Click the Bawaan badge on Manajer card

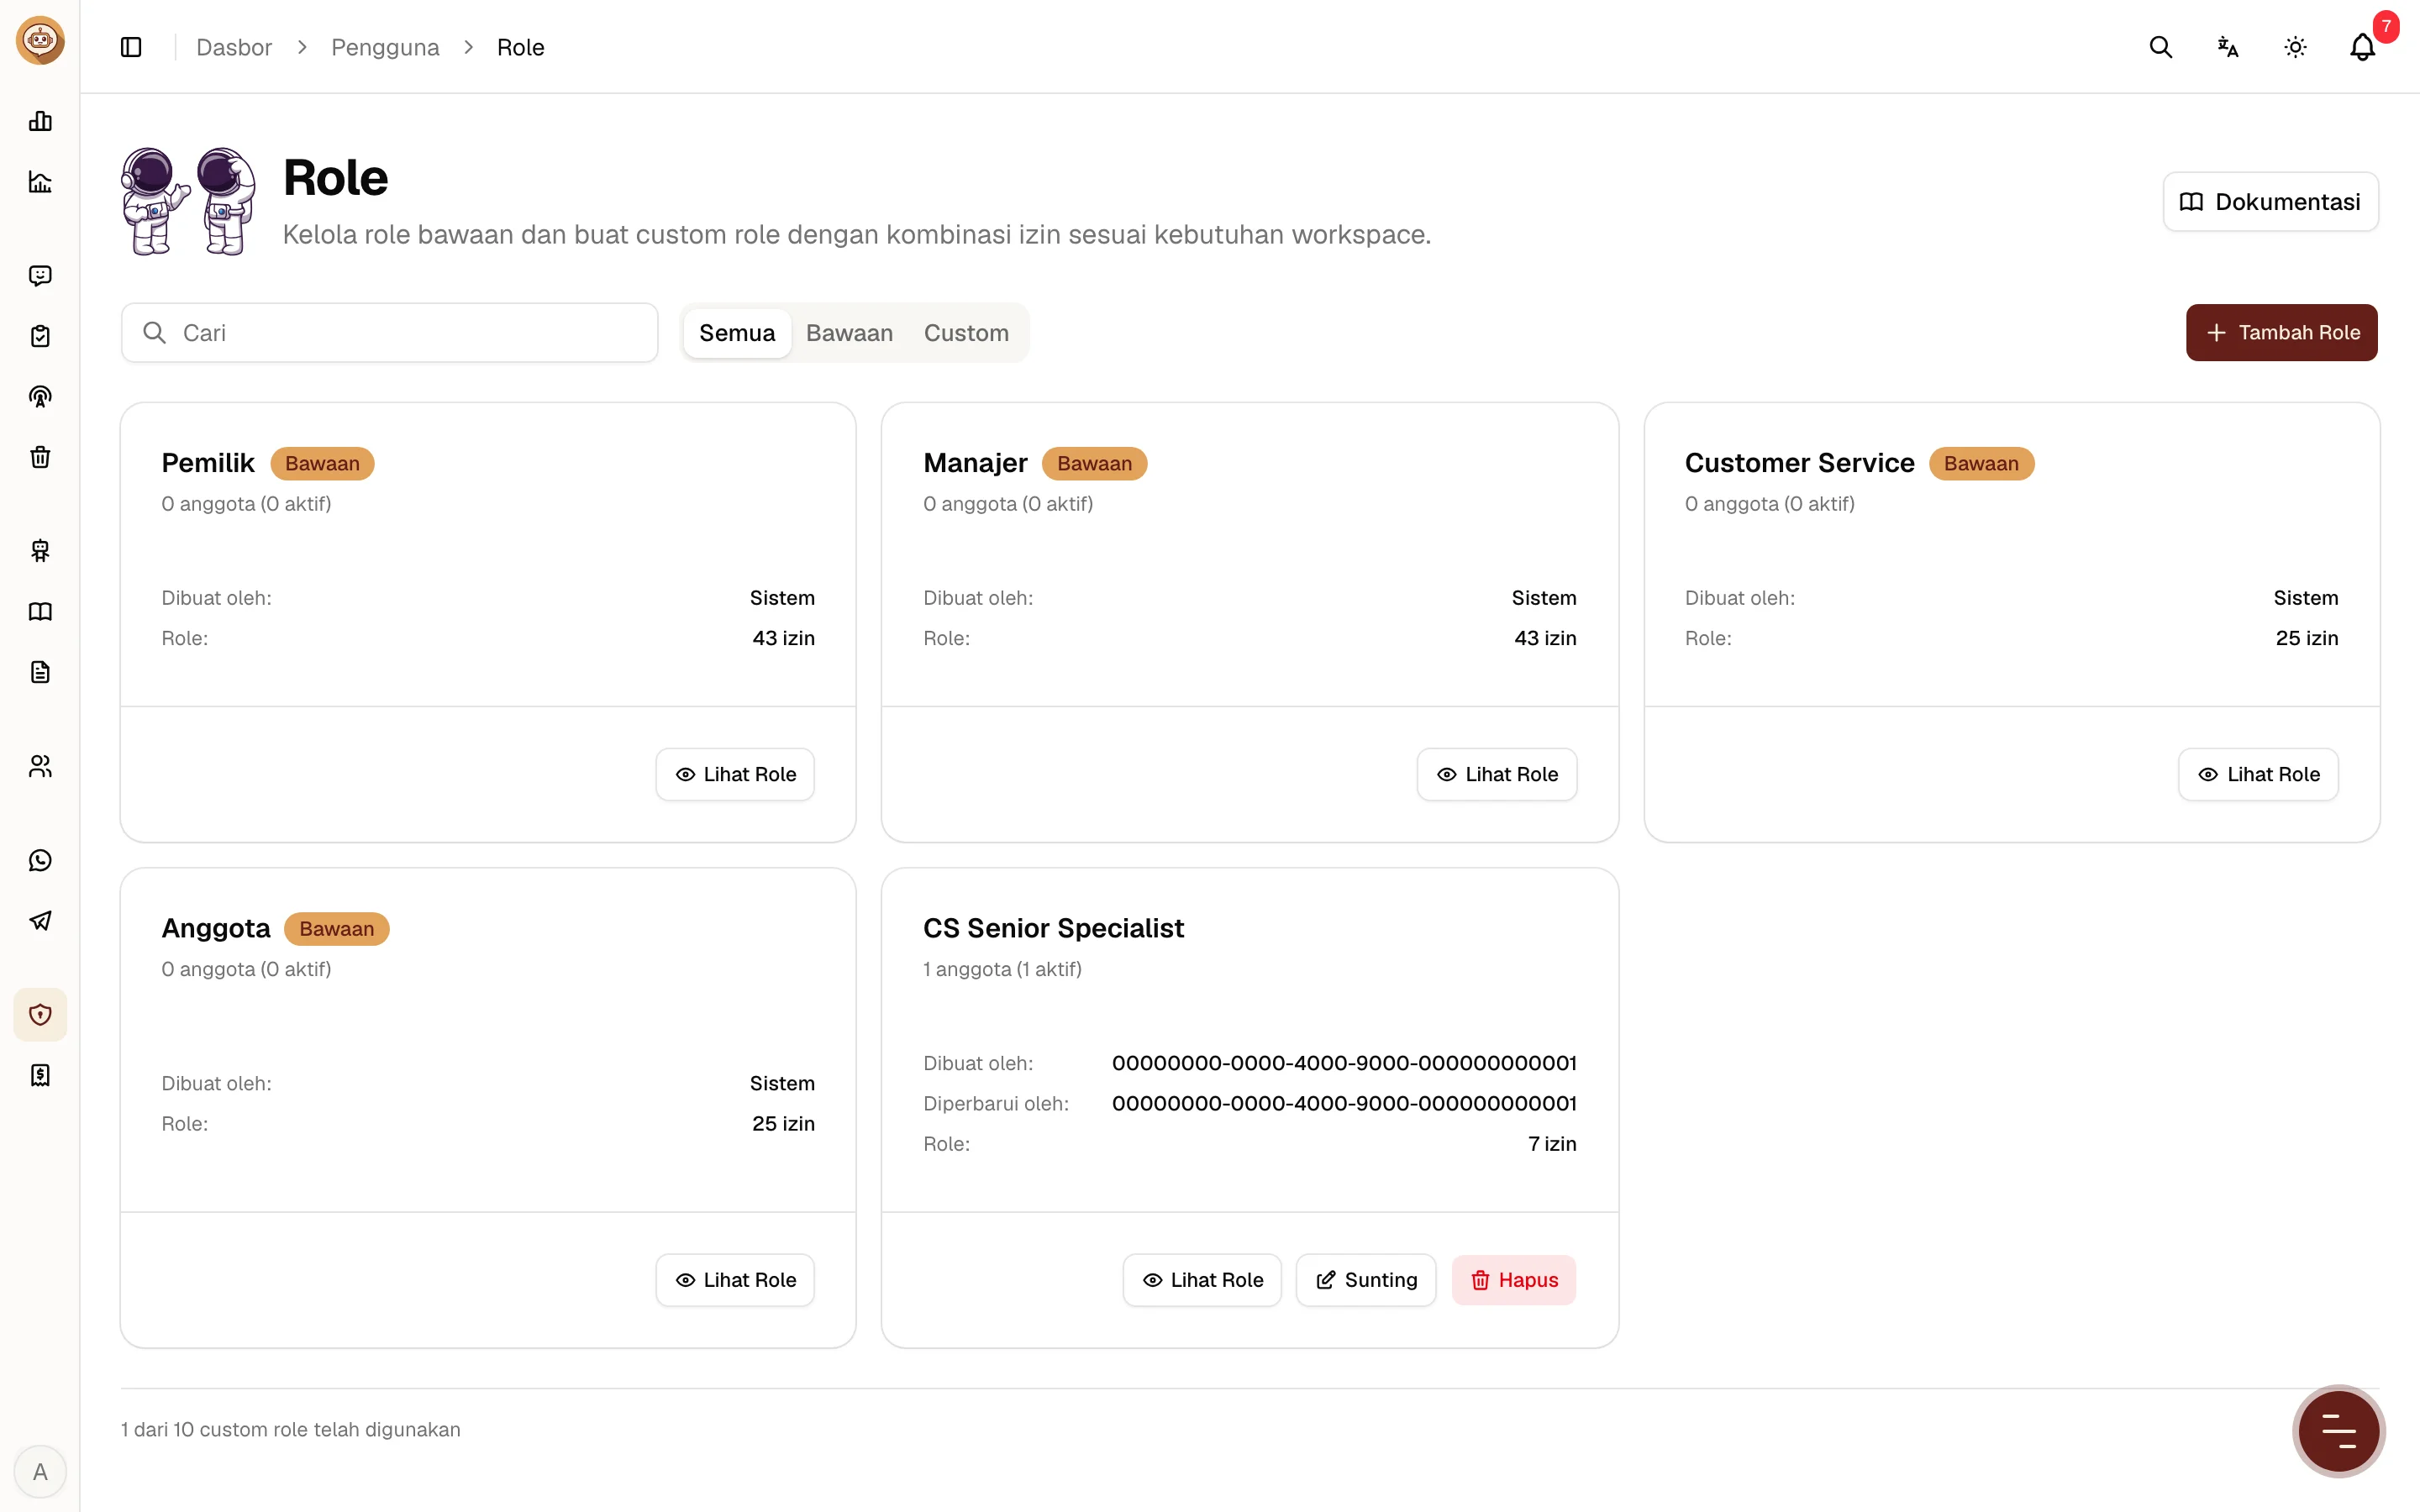click(x=1094, y=464)
